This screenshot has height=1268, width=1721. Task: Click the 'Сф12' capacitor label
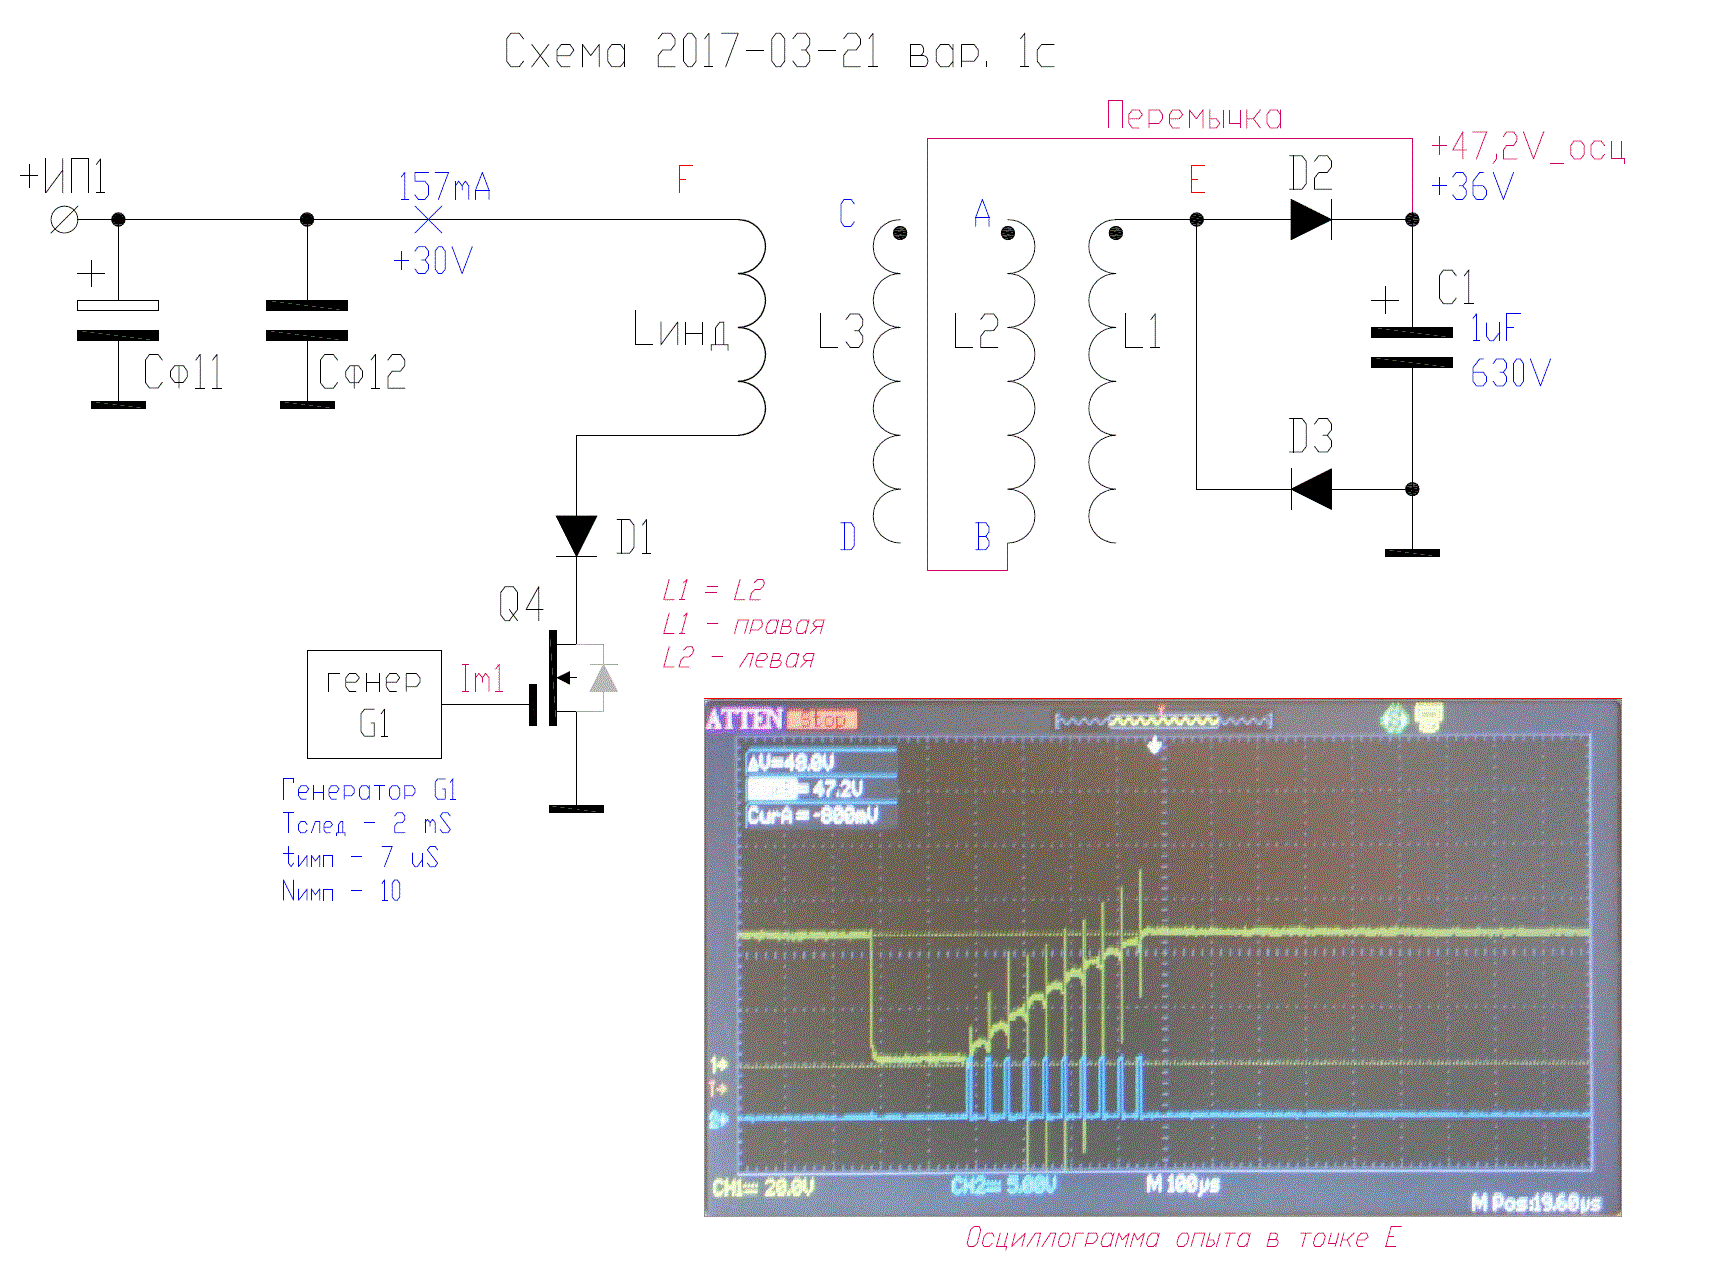(362, 372)
